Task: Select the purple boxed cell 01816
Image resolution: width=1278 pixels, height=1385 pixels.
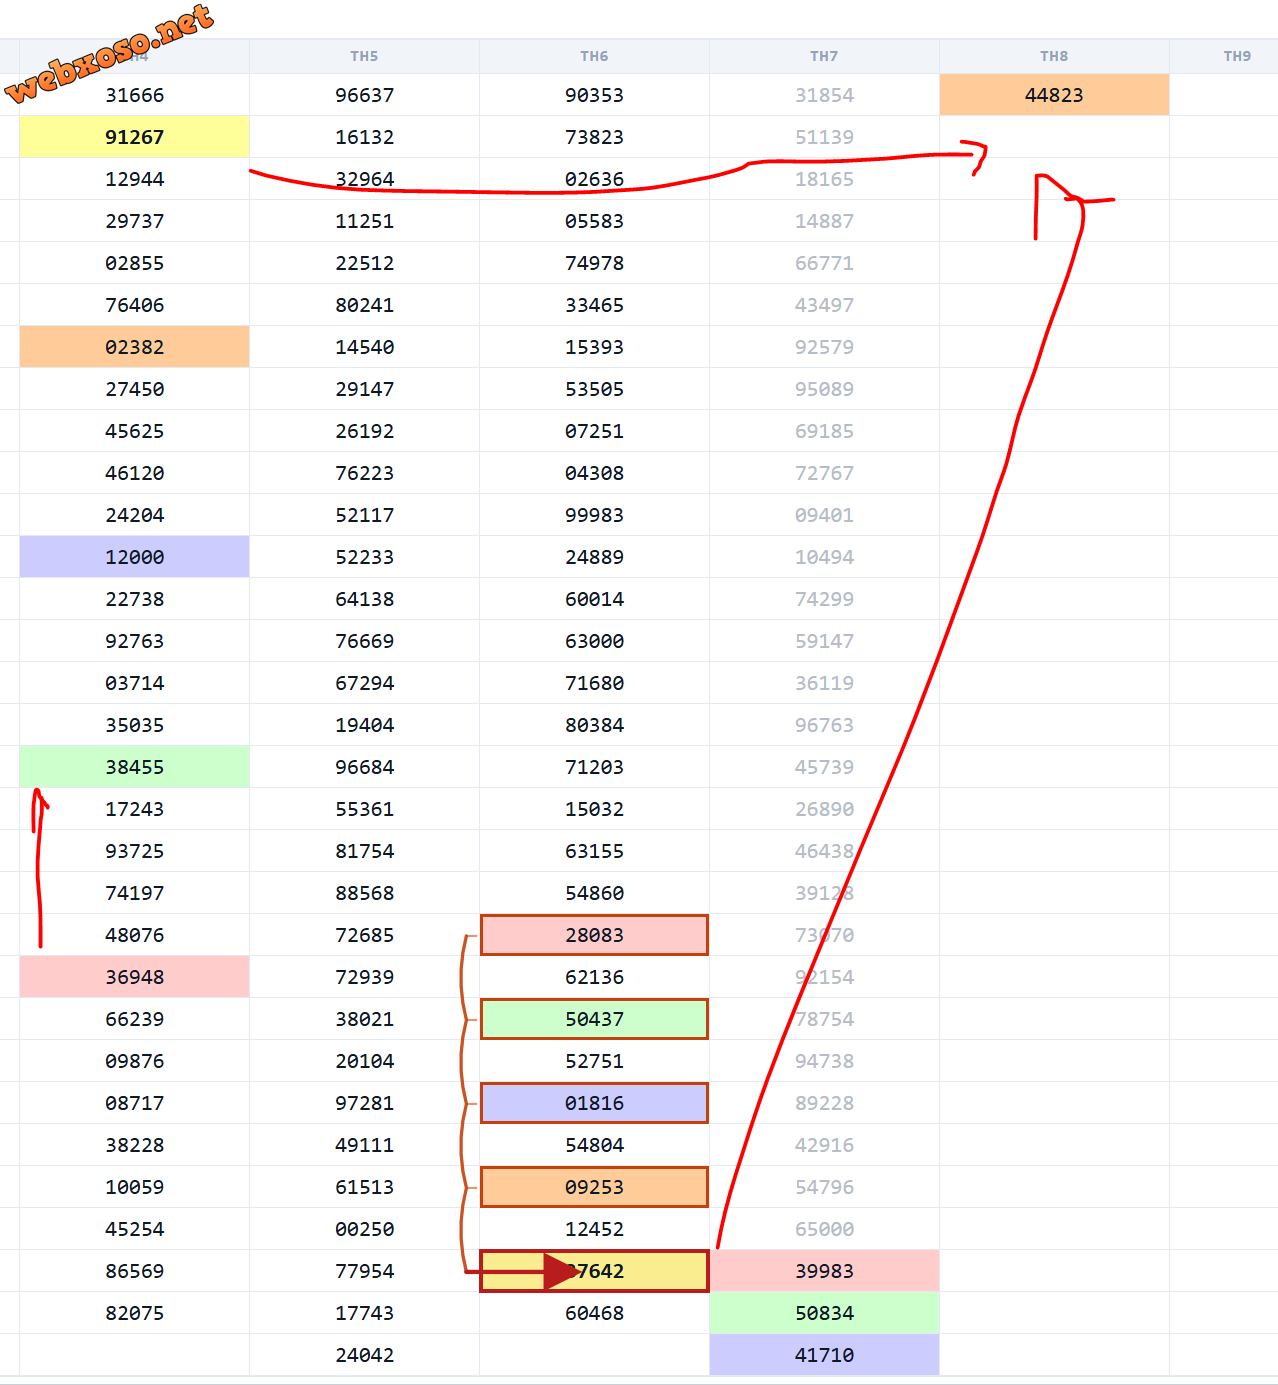Action: tap(594, 1103)
